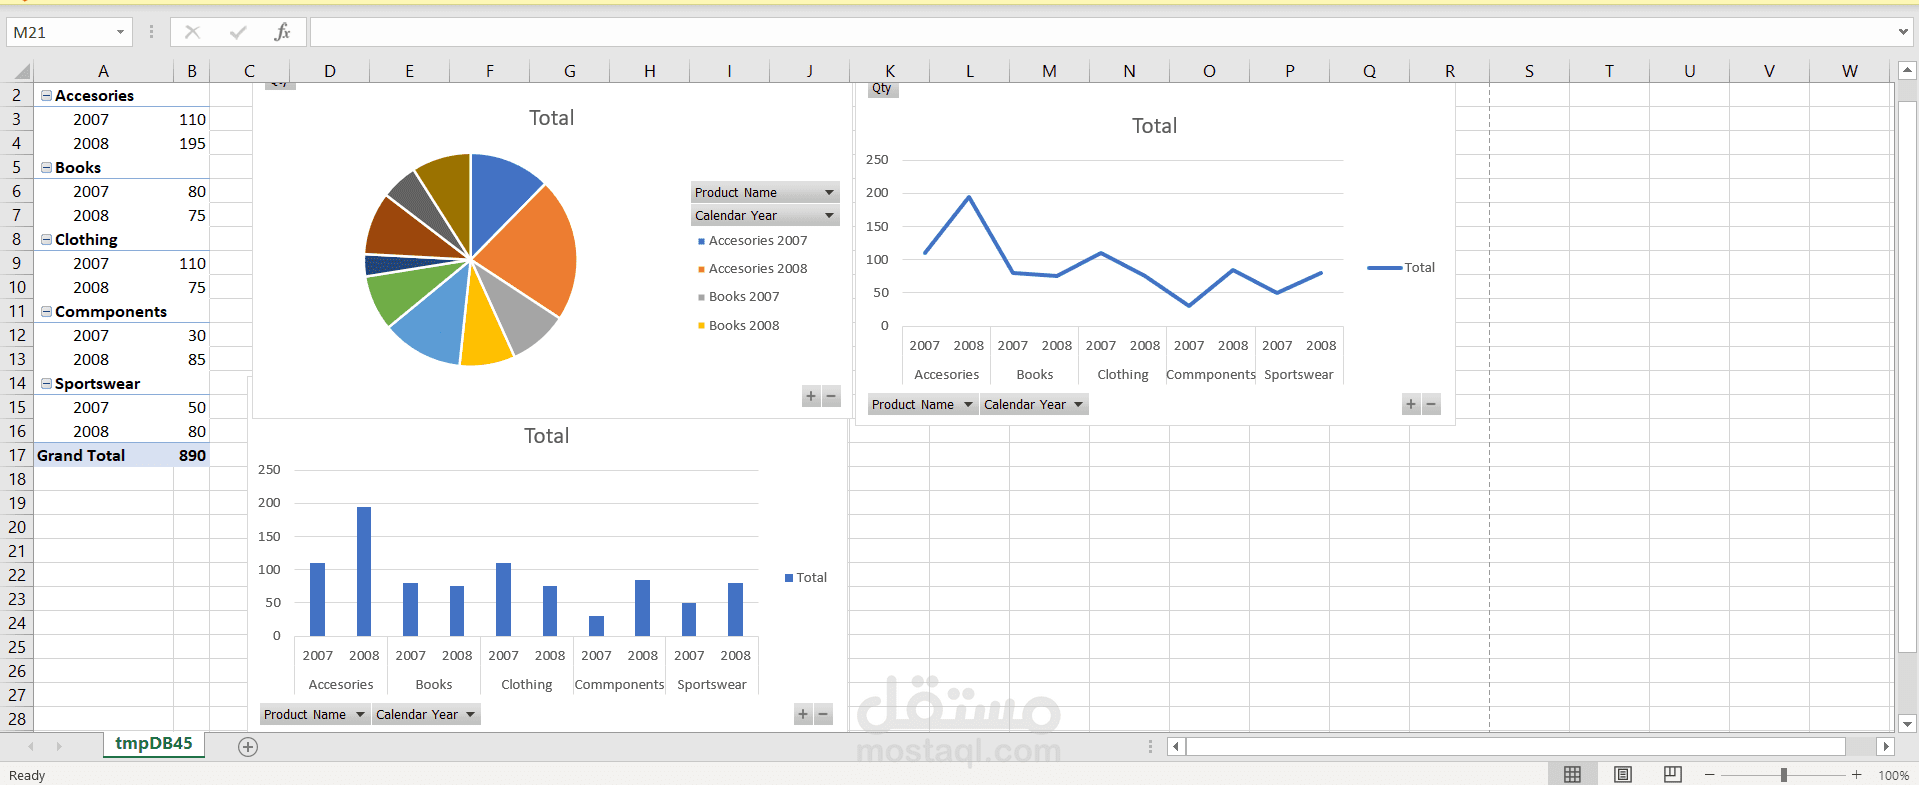Image resolution: width=1919 pixels, height=785 pixels.
Task: Collapse entire field minus on bar chart
Action: pyautogui.click(x=823, y=714)
